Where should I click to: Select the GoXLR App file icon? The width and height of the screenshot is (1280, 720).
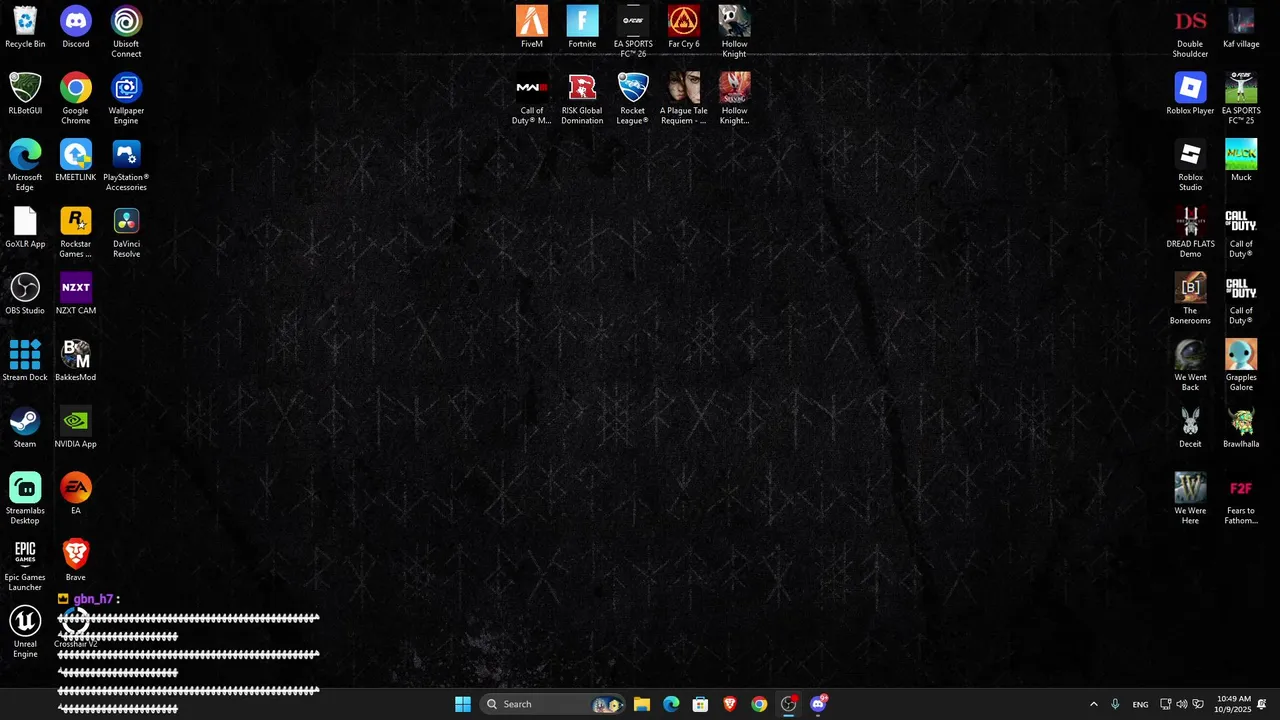[x=25, y=227]
